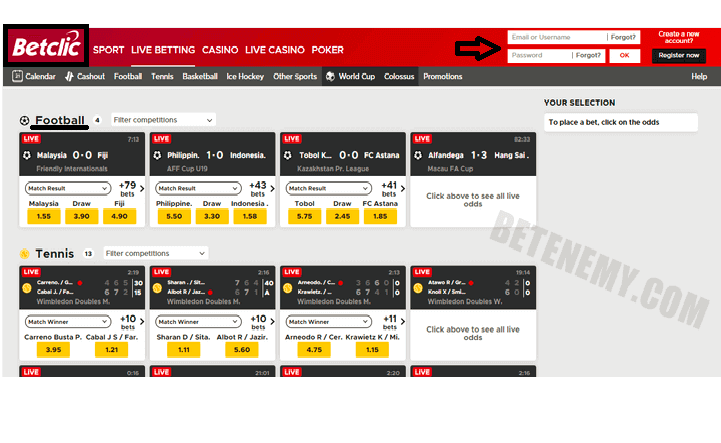721x443 pixels.
Task: Go to Tennis in the sports navigation
Action: click(162, 76)
